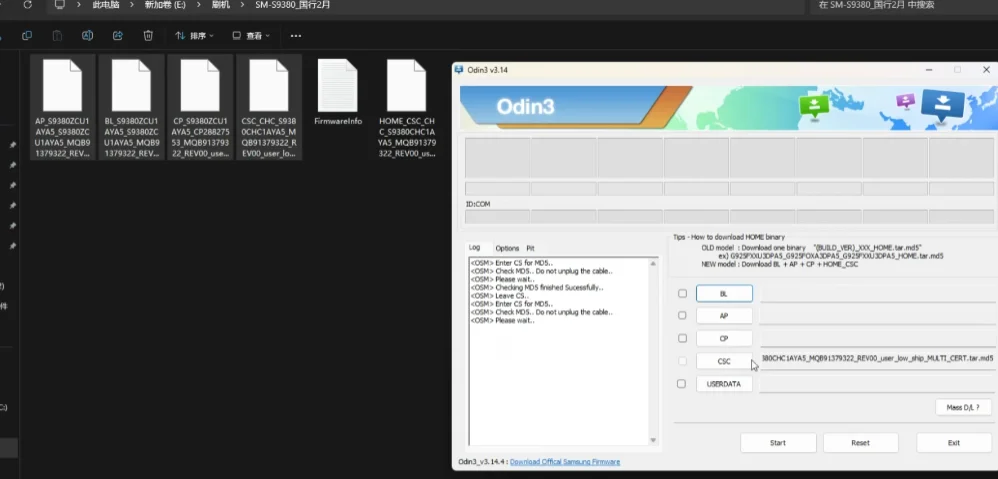Click the Start button in Odin3
The height and width of the screenshot is (479, 998).
778,443
